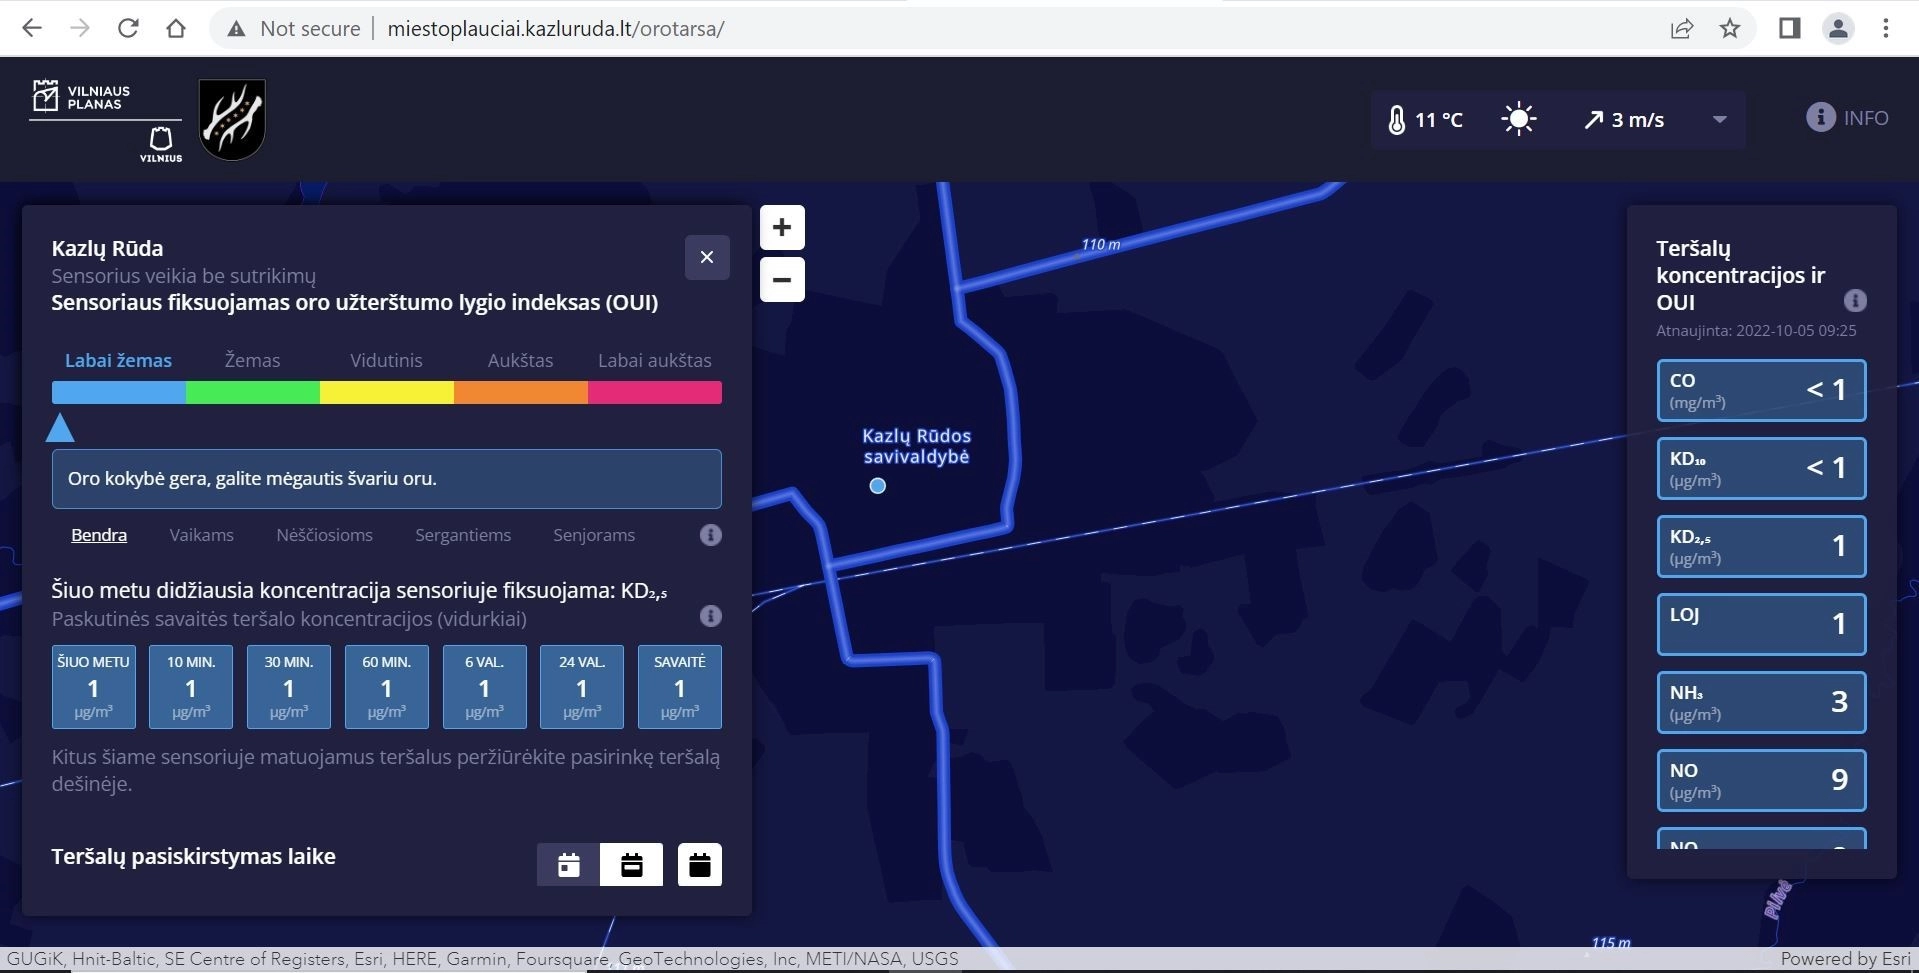Image resolution: width=1919 pixels, height=973 pixels.
Task: Share this page via the share icon
Action: pos(1682,28)
